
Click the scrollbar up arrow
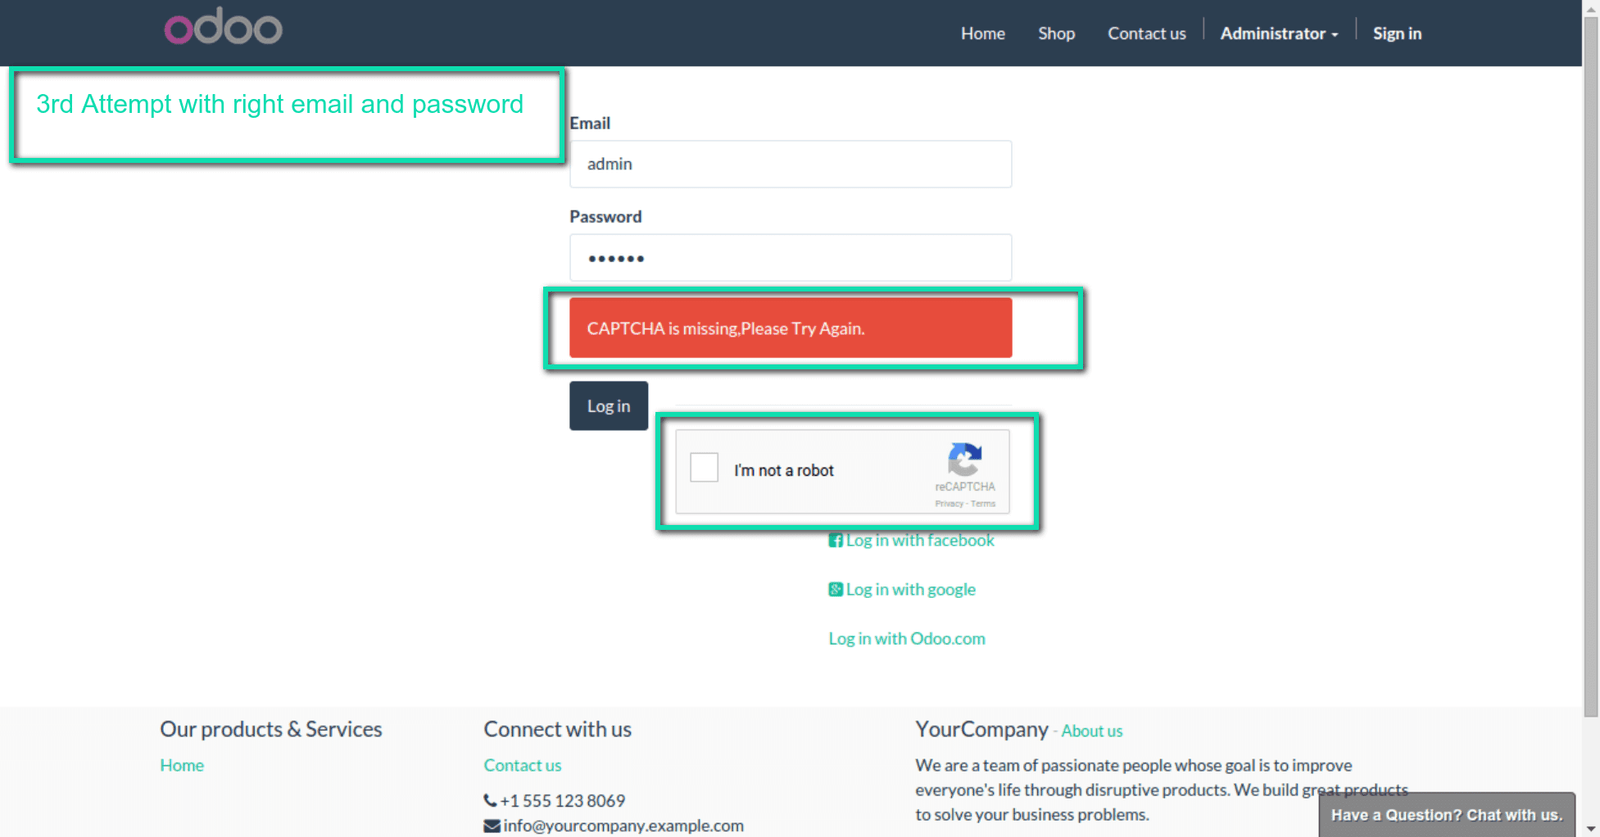[x=1591, y=8]
